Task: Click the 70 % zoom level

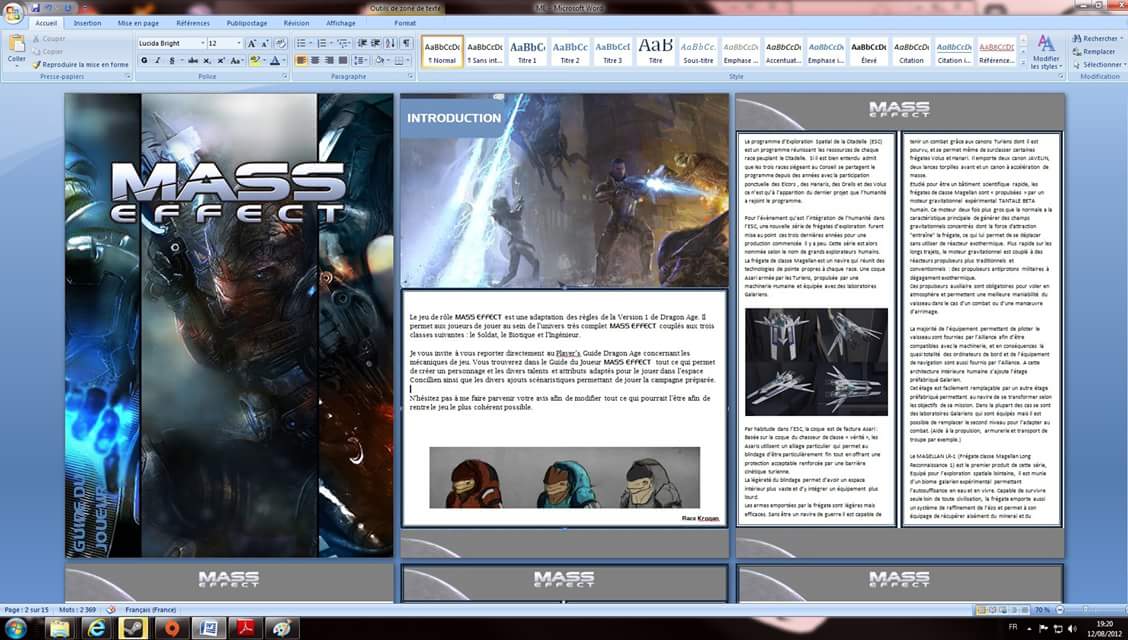Action: tap(1042, 610)
